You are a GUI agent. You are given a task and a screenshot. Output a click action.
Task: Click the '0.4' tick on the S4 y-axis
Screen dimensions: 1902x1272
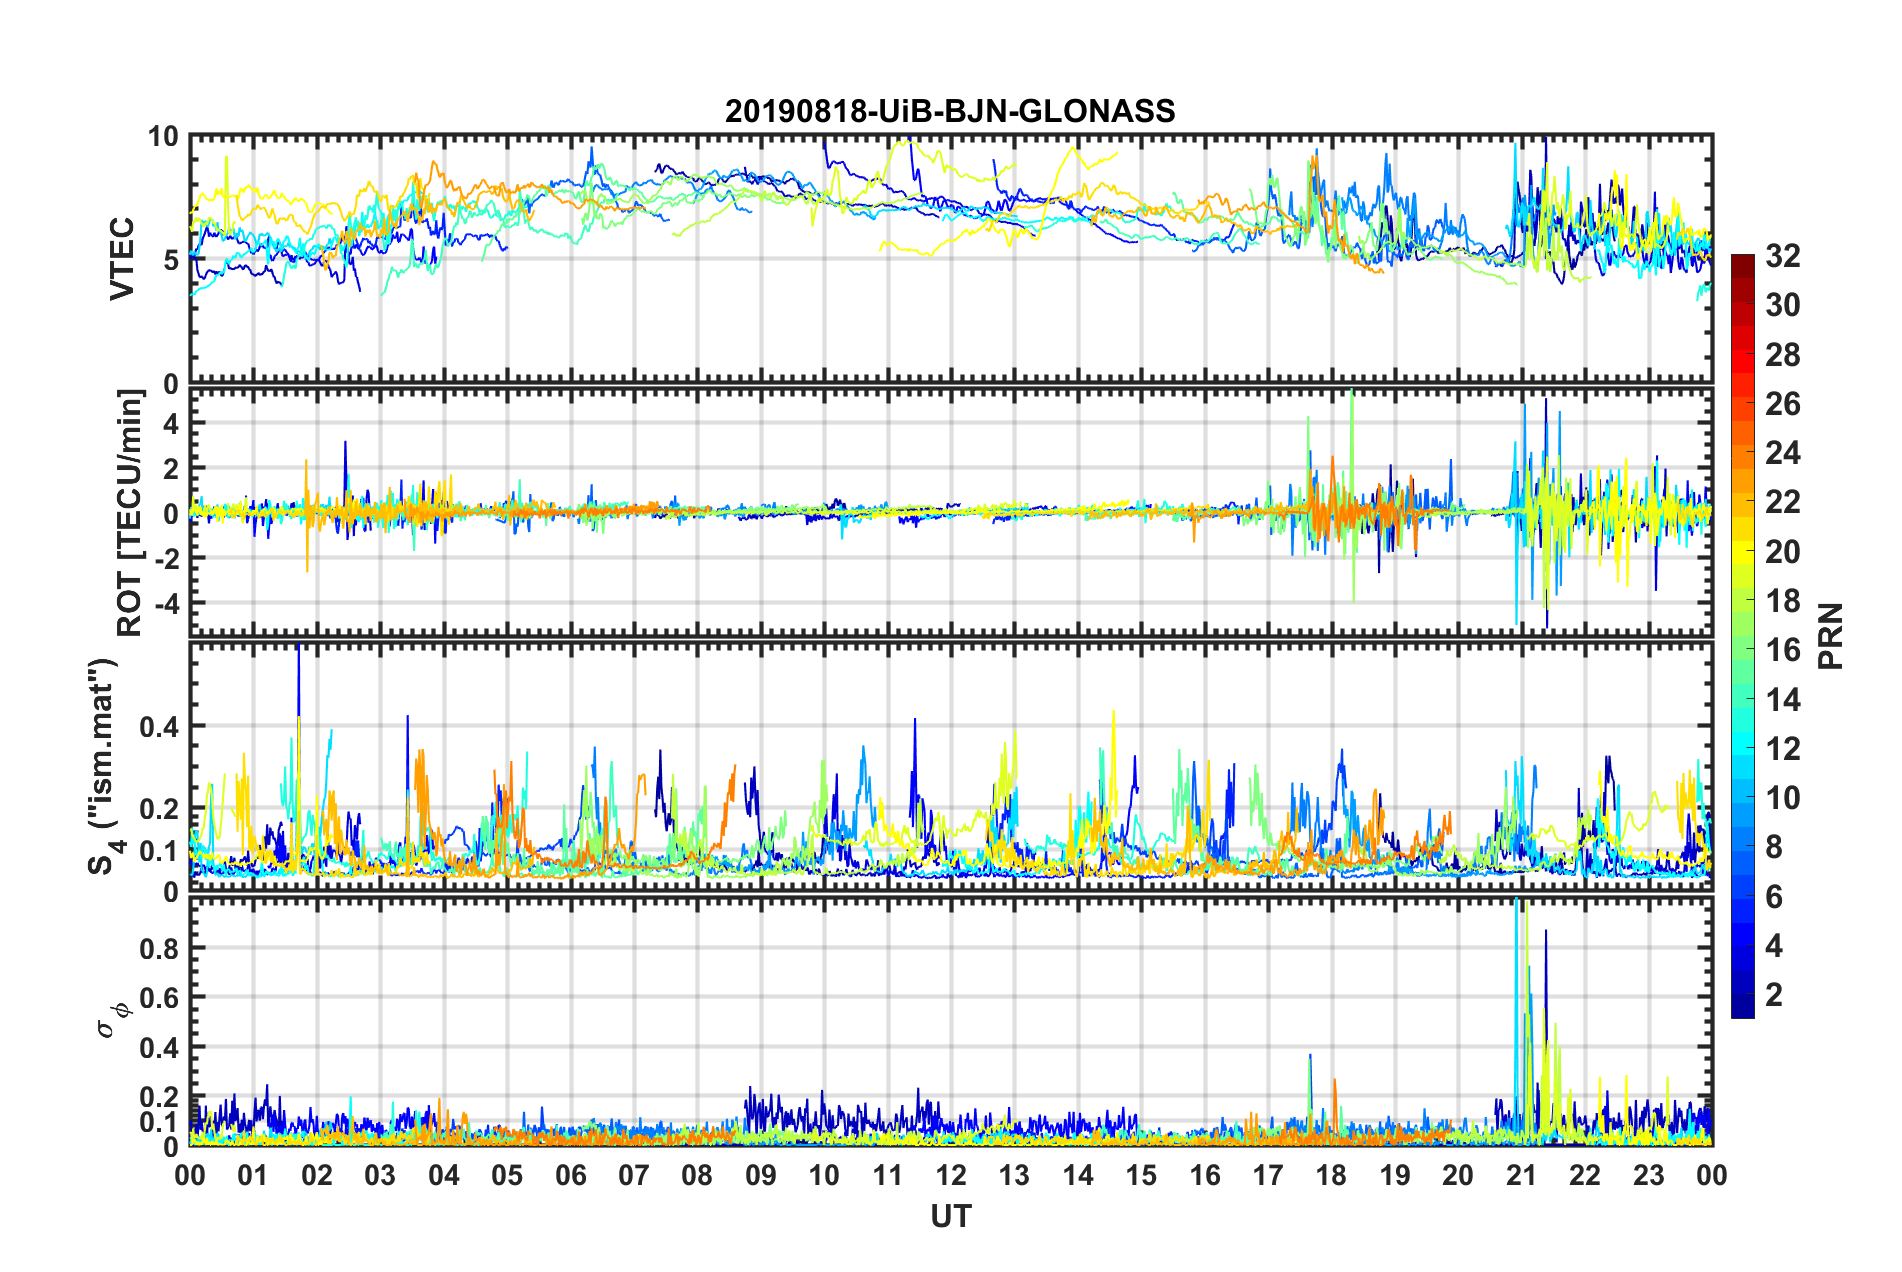click(x=160, y=726)
